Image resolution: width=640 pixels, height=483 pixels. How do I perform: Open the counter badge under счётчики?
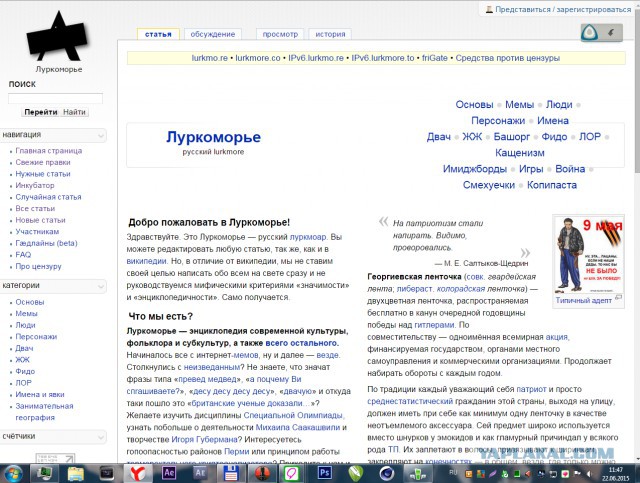click(x=55, y=458)
